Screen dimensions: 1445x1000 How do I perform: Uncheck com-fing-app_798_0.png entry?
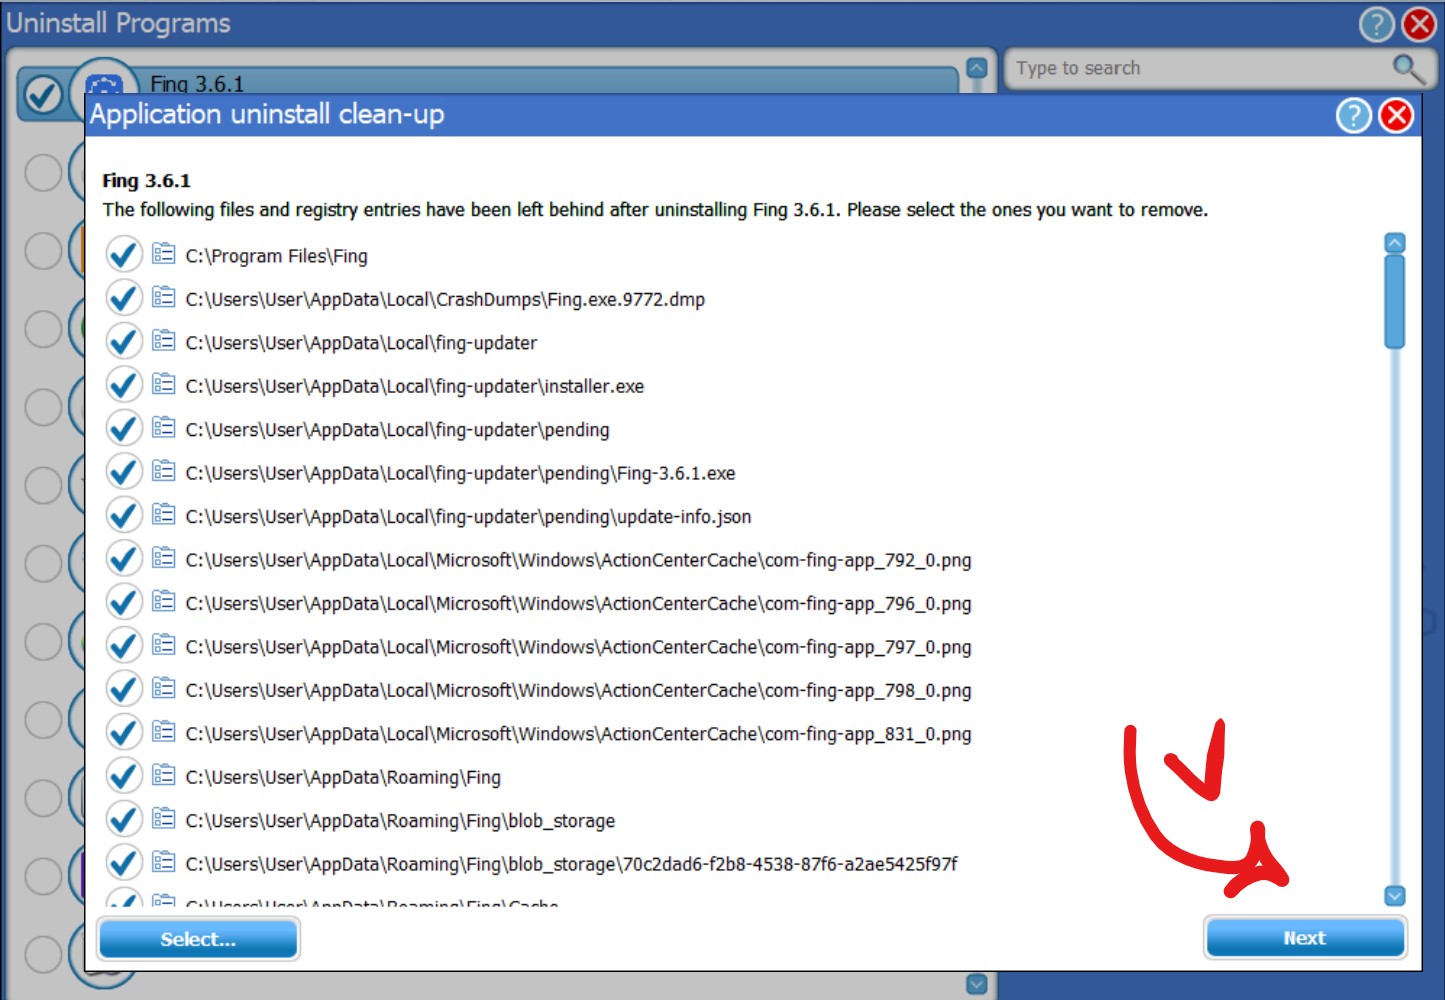click(124, 689)
